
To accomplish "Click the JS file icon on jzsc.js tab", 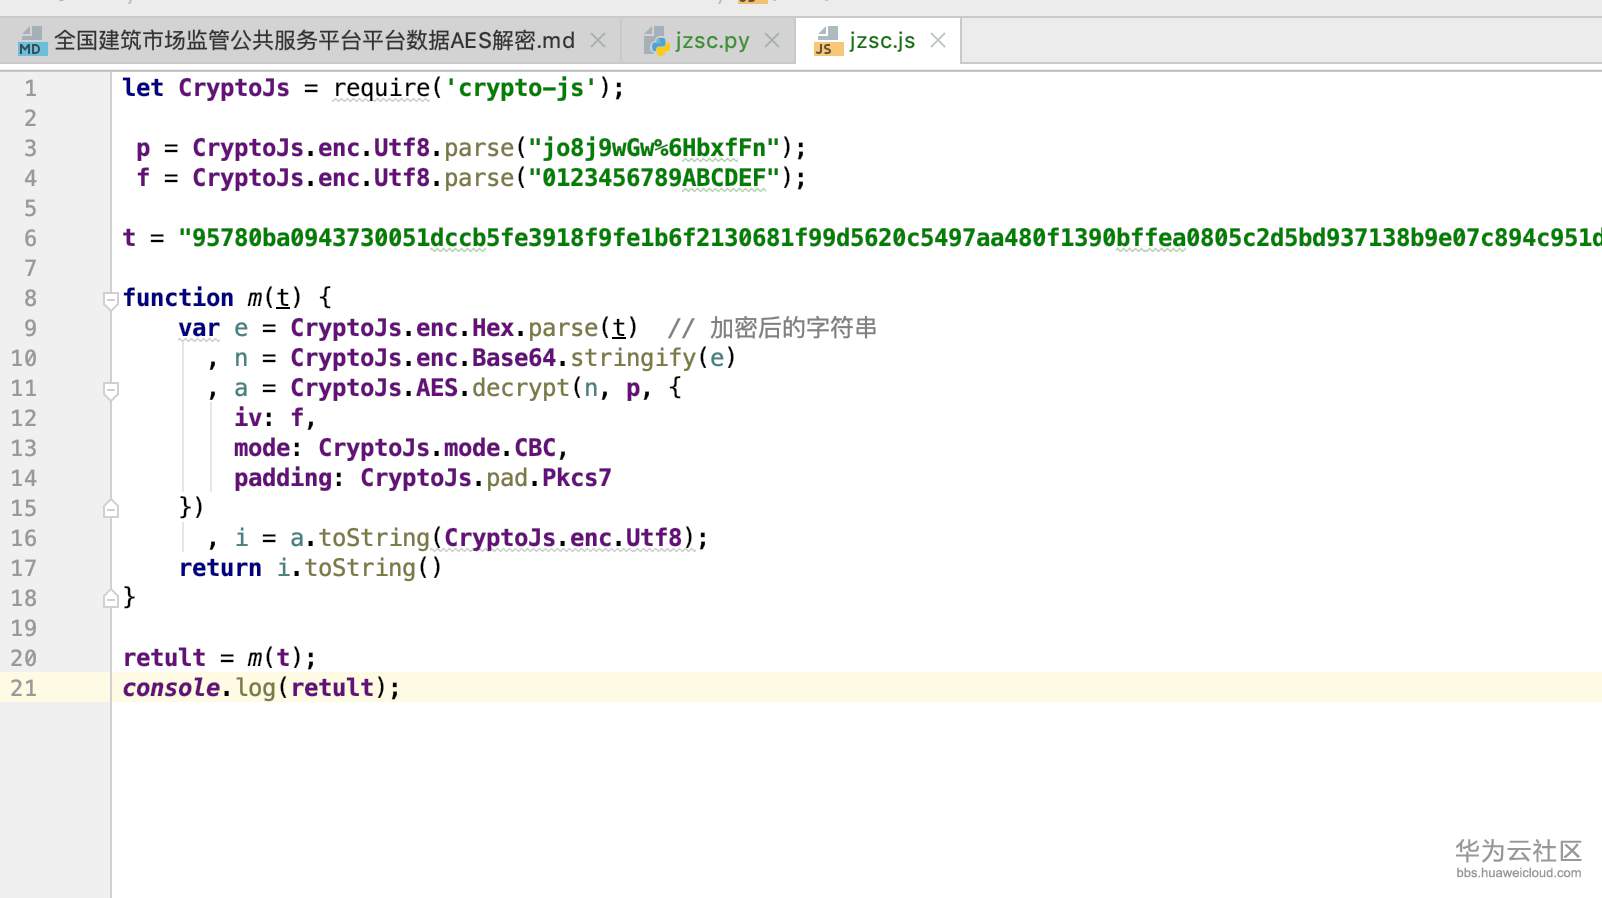I will [x=827, y=41].
